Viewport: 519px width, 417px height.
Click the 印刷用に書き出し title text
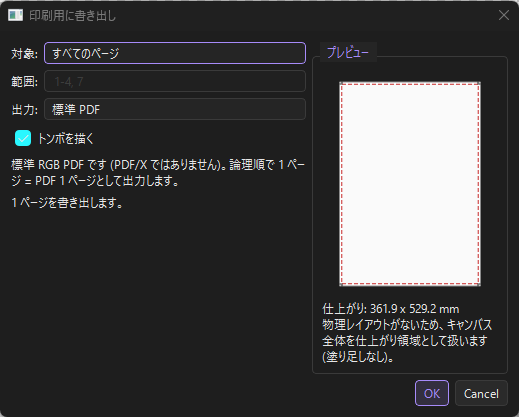(72, 16)
